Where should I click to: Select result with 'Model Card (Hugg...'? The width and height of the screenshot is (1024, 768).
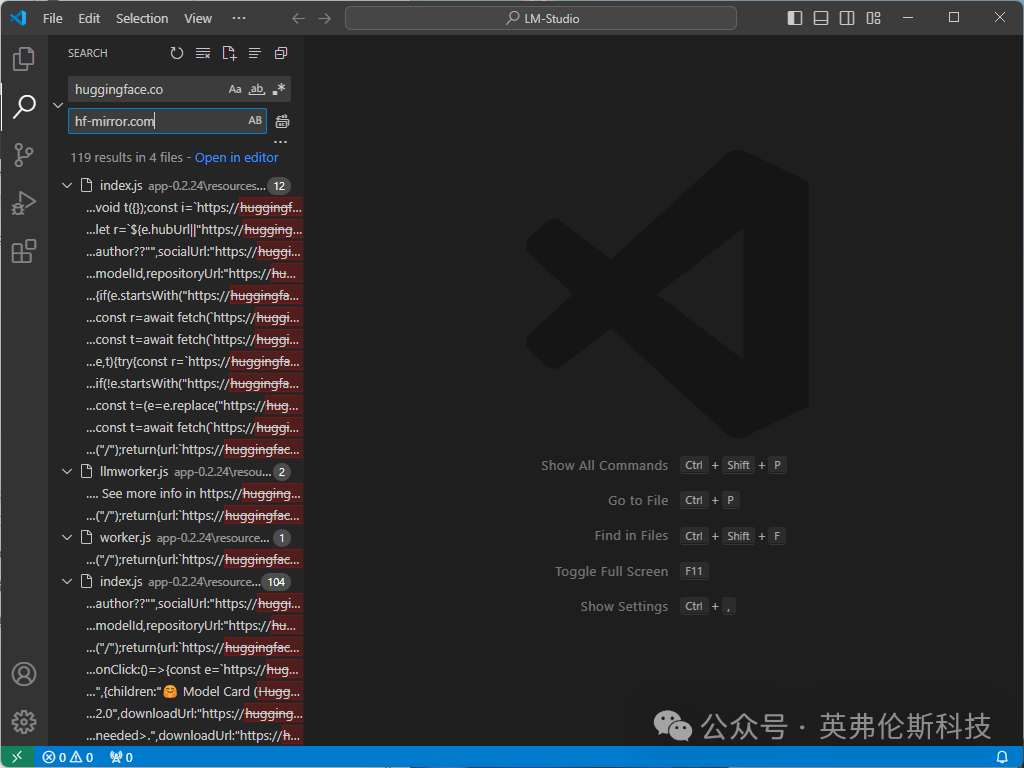tap(194, 692)
